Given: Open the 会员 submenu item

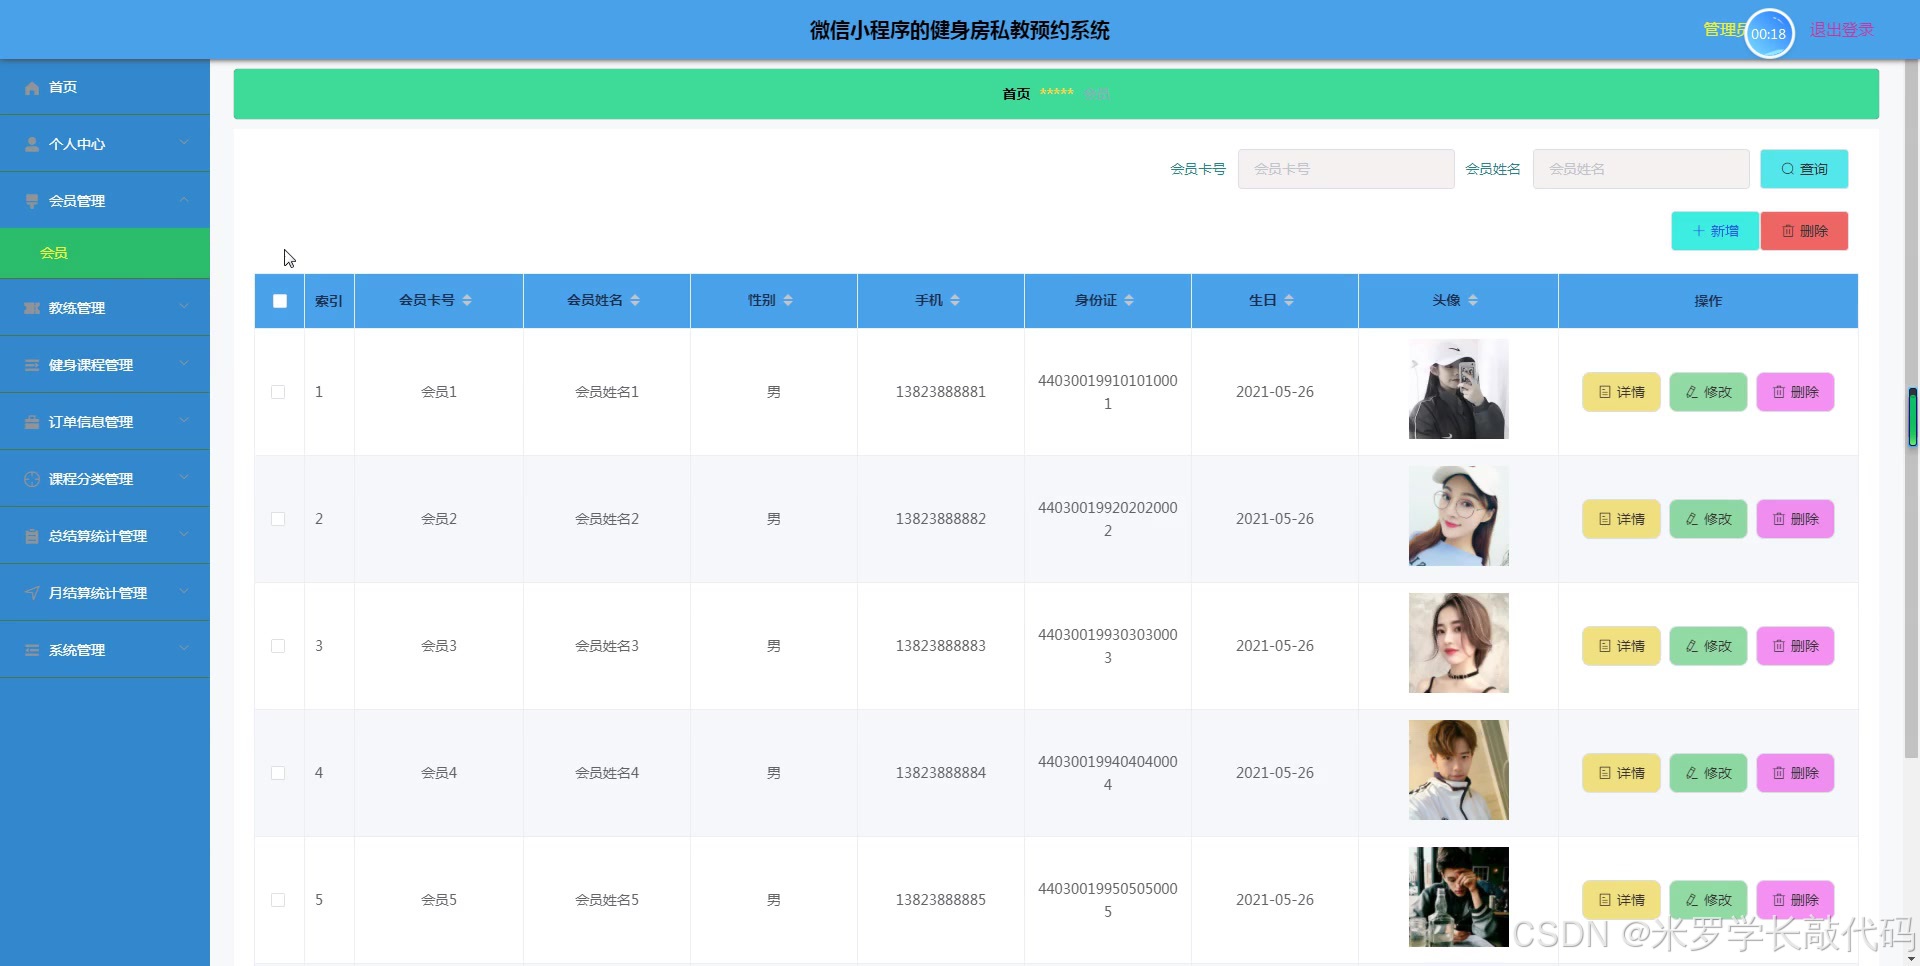Looking at the screenshot, I should 54,254.
